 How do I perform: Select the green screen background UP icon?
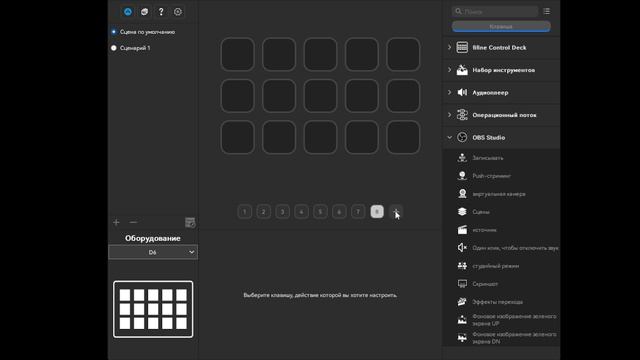462,320
